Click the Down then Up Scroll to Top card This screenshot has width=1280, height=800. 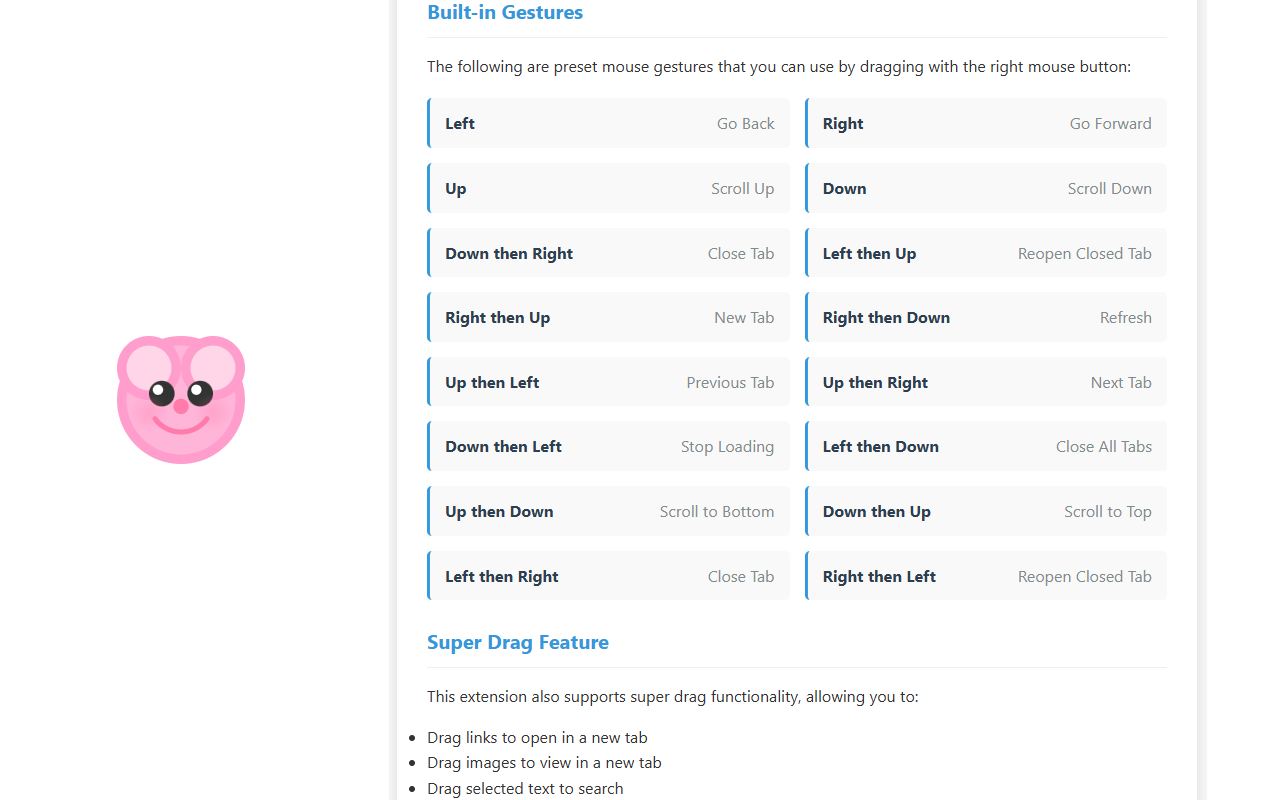(986, 511)
